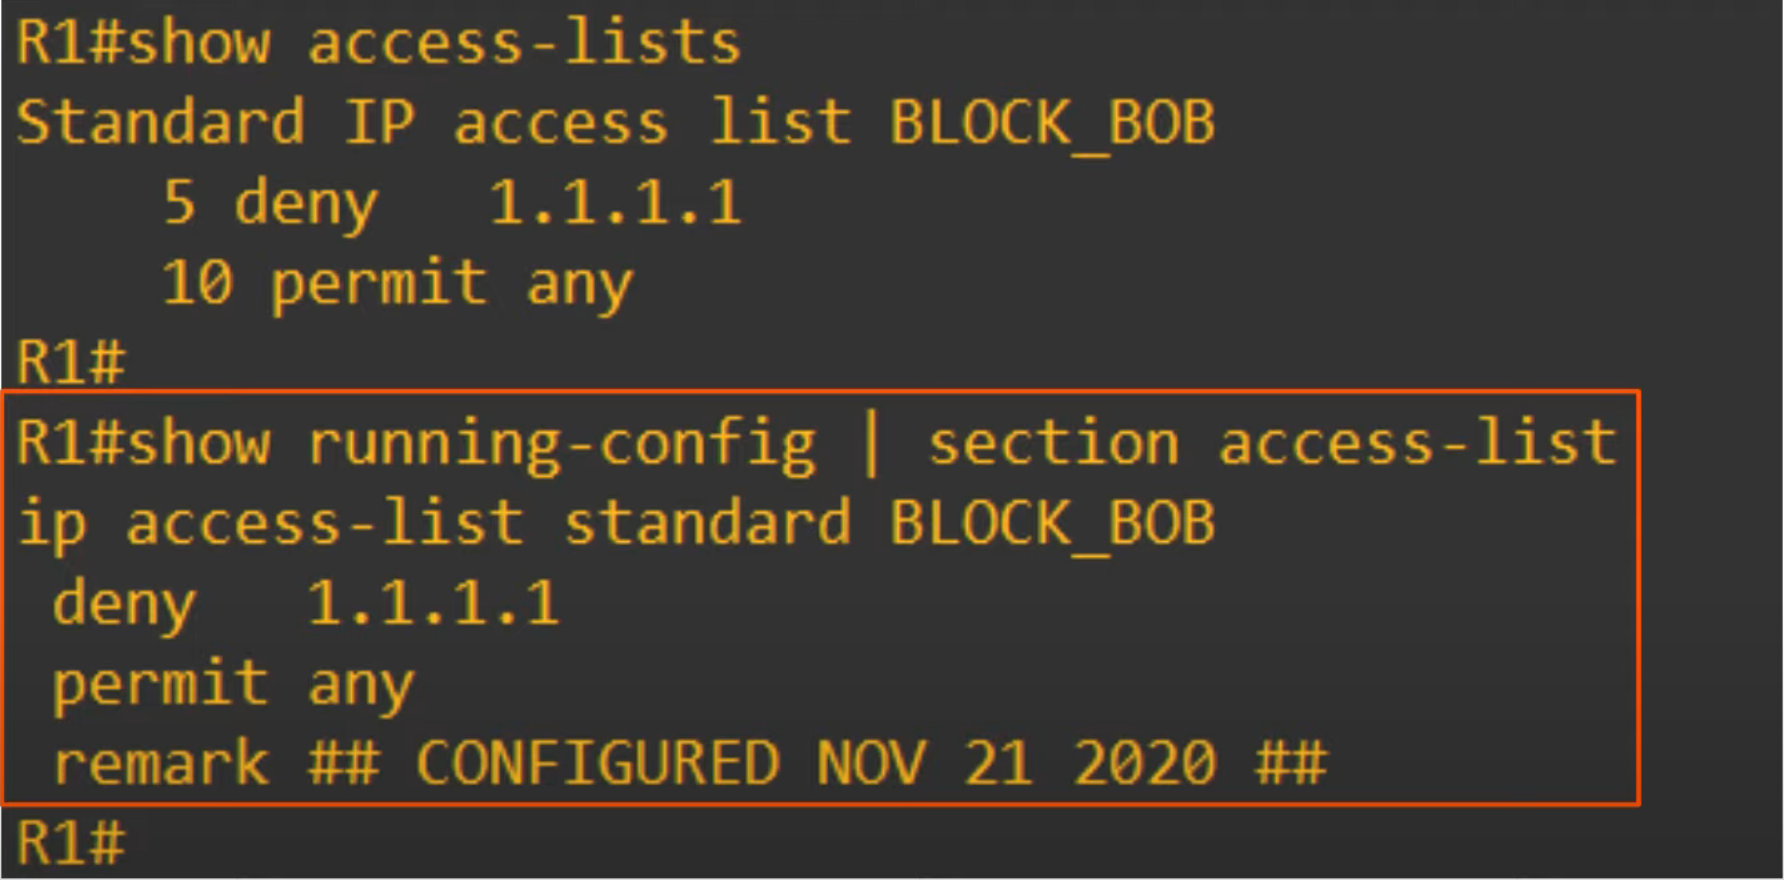Click sequence number 5 before deny
Screen dimensions: 1784x880
pos(179,203)
